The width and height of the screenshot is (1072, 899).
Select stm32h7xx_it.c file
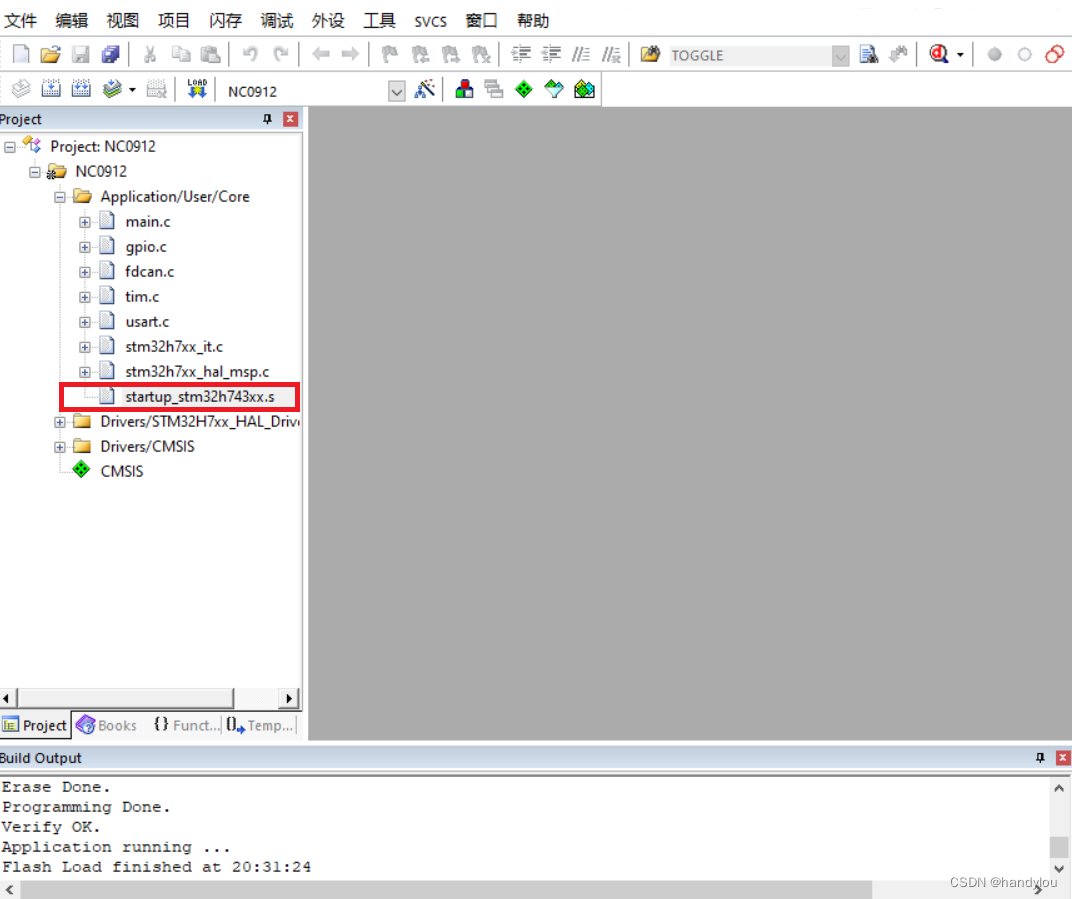[174, 347]
